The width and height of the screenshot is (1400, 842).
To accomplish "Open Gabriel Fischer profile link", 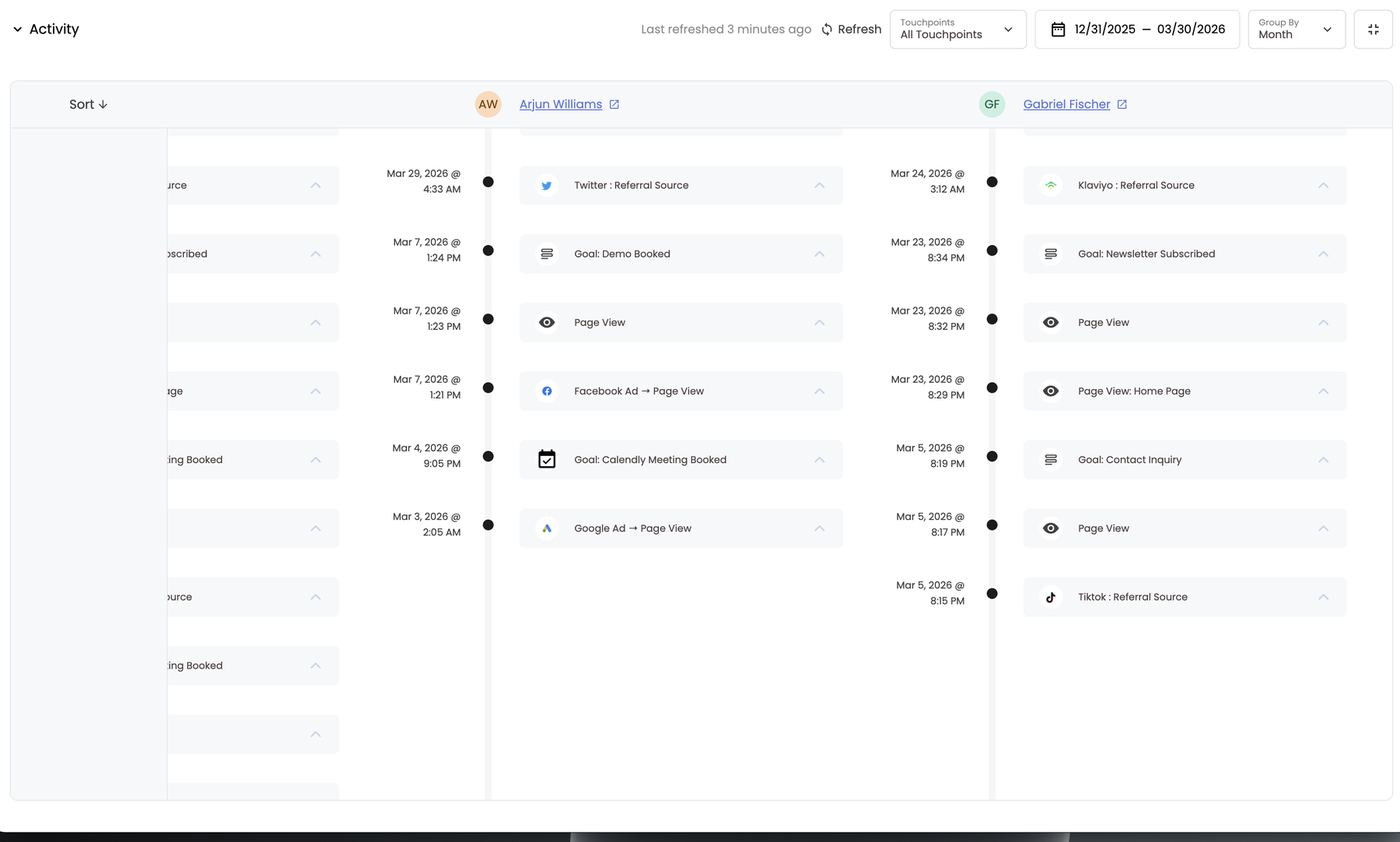I will pos(1066,104).
